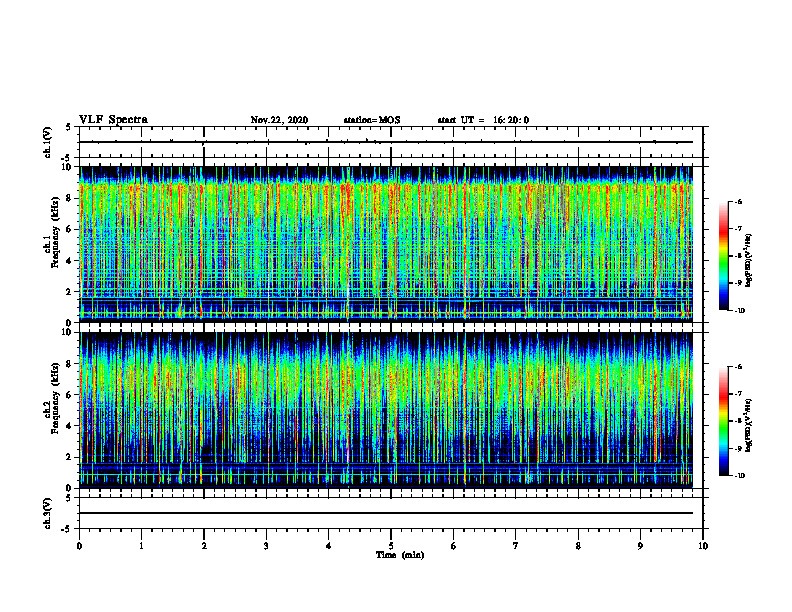The height and width of the screenshot is (612, 792).
Task: Click the "-5" tick label on the ch.1(V) axis
Action: coord(68,159)
